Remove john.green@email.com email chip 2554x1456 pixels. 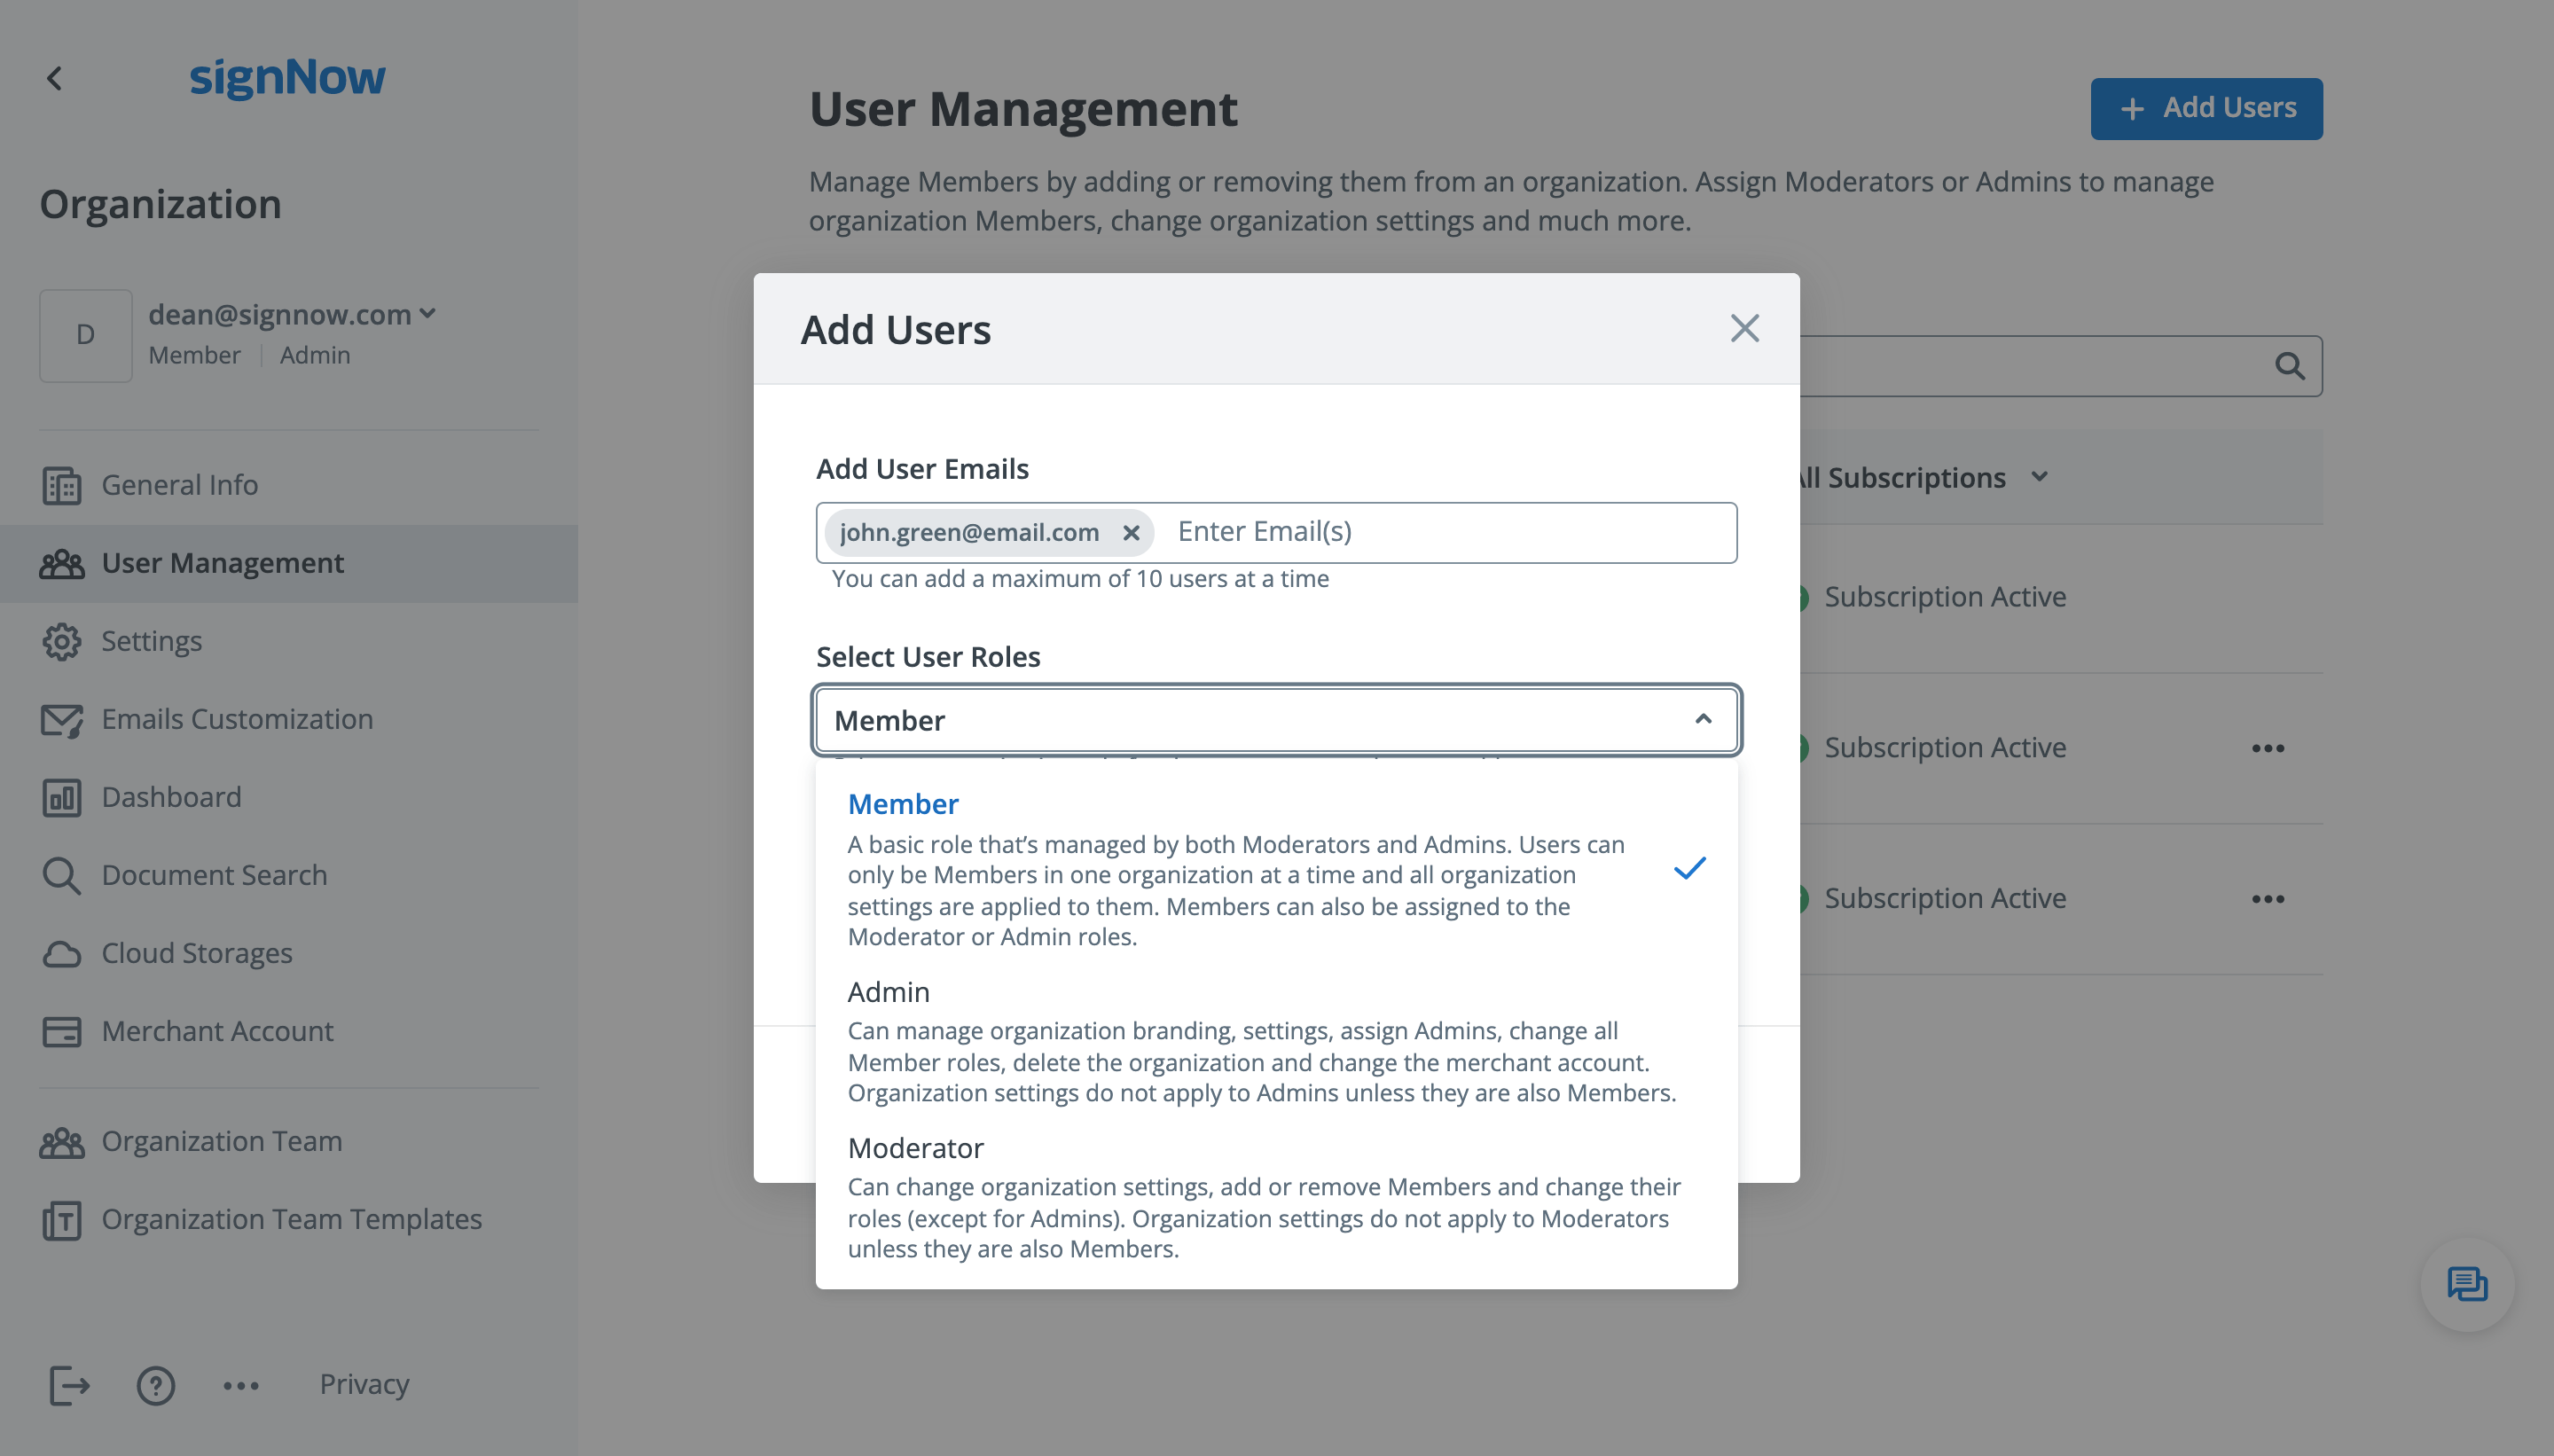(1131, 533)
